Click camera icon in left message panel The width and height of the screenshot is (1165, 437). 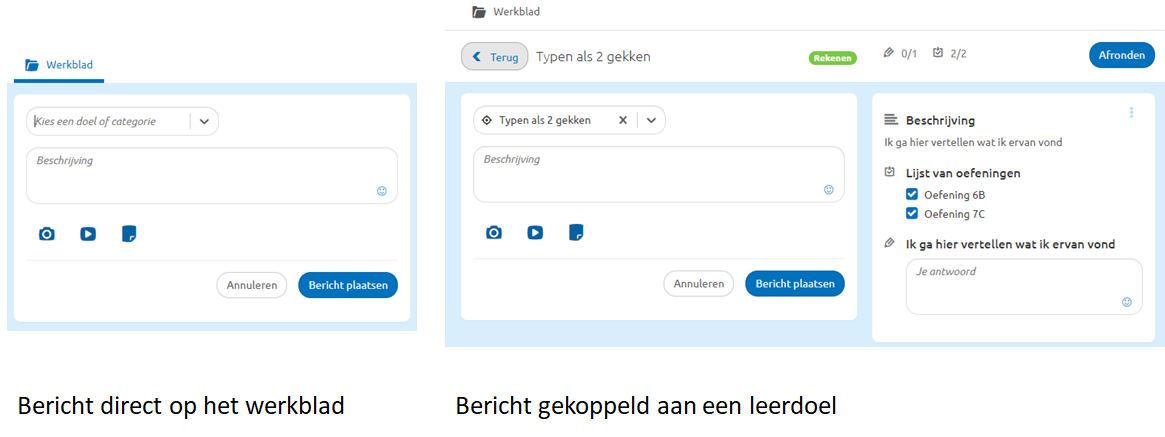pyautogui.click(x=47, y=234)
